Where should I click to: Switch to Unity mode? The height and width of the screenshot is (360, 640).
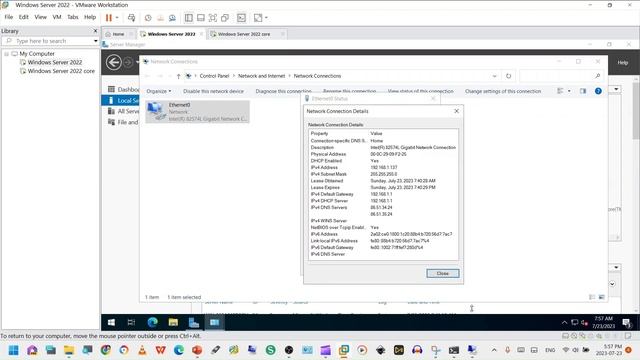tap(225, 18)
